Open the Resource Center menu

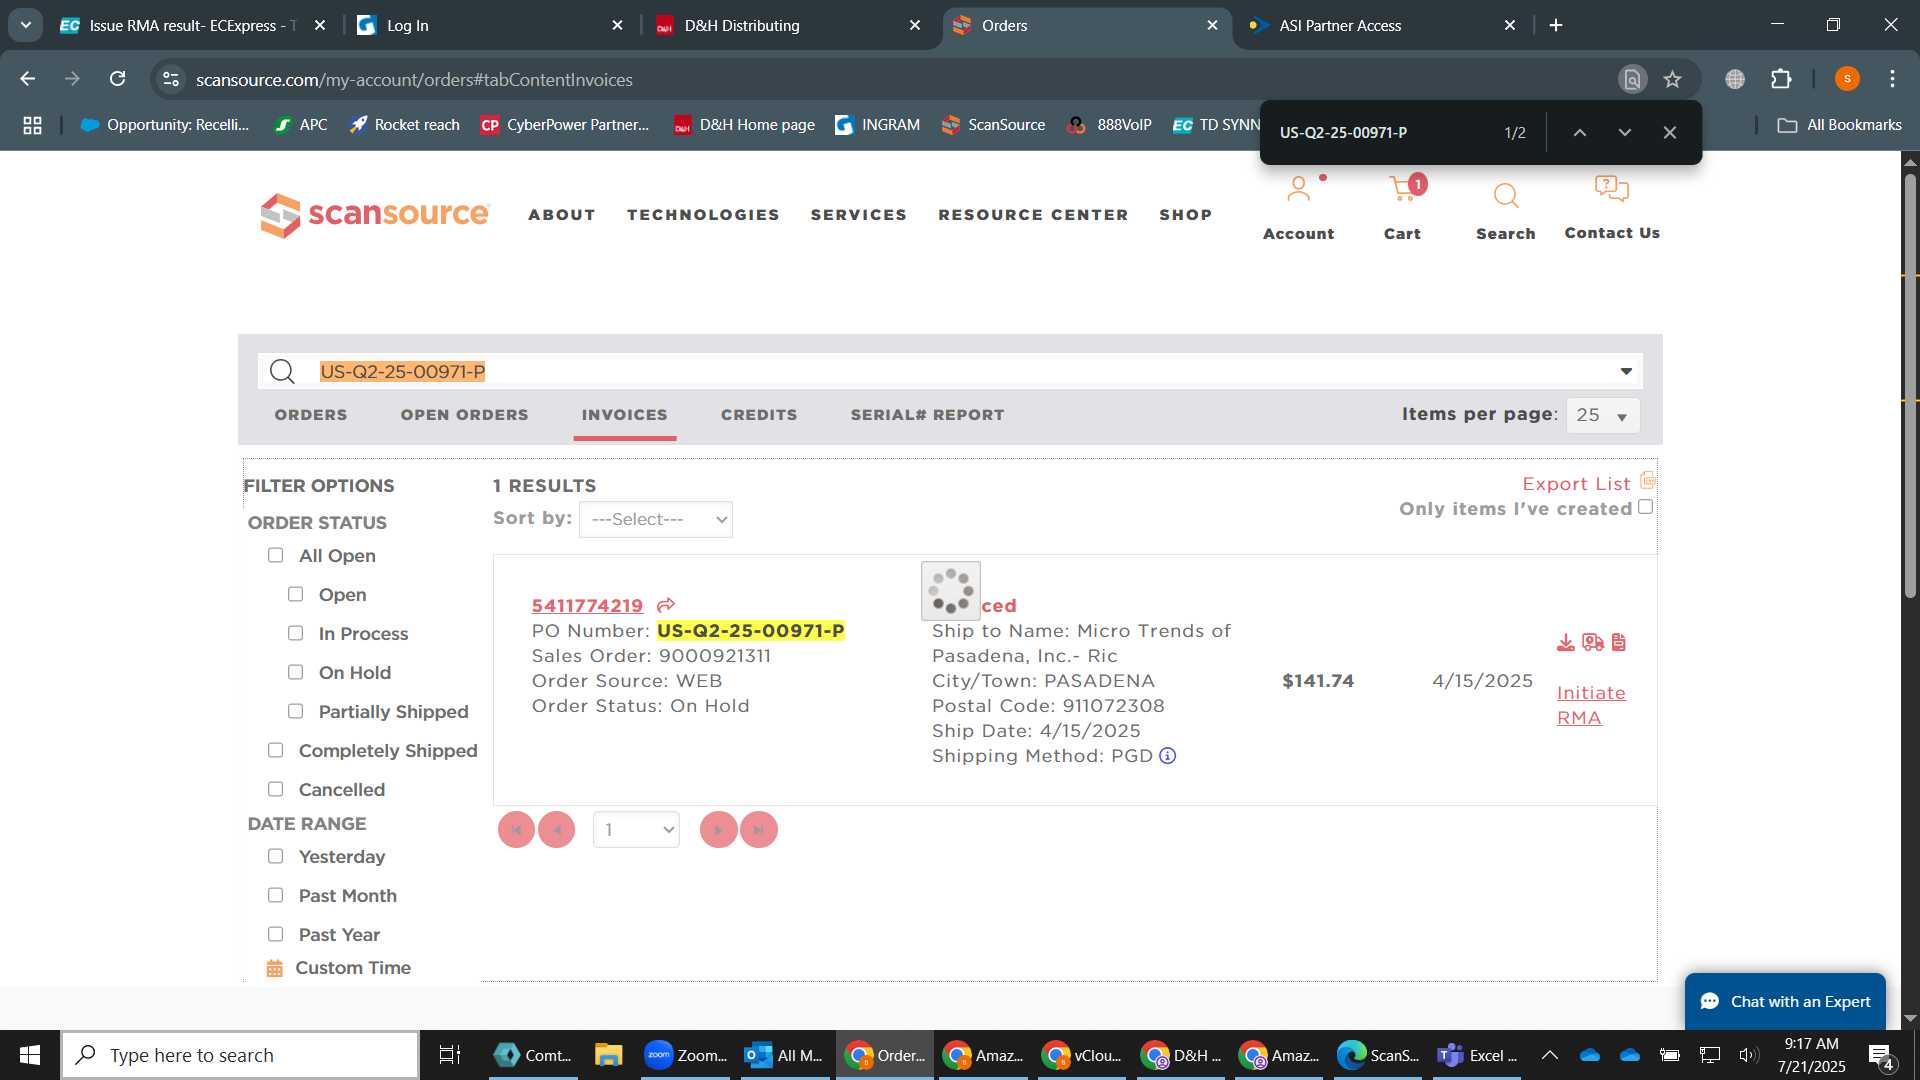tap(1033, 215)
